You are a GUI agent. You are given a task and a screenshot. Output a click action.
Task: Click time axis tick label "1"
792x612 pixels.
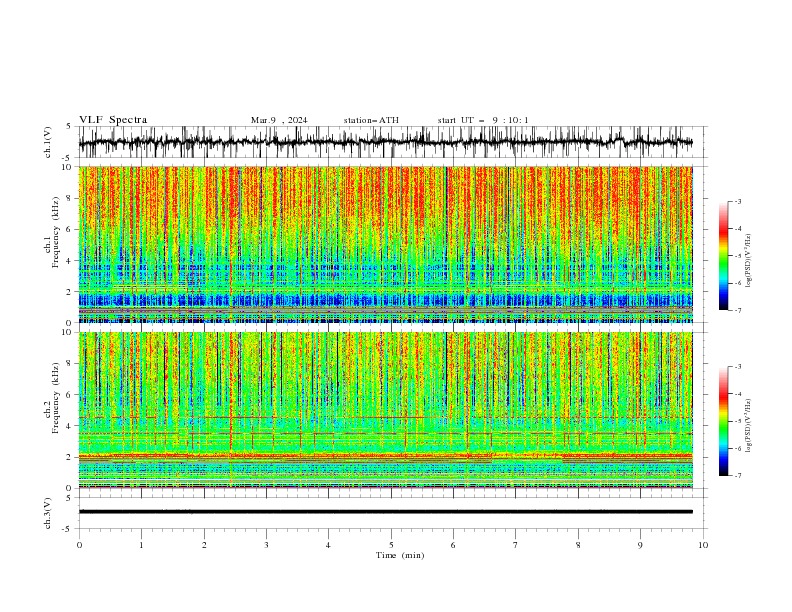(x=141, y=545)
